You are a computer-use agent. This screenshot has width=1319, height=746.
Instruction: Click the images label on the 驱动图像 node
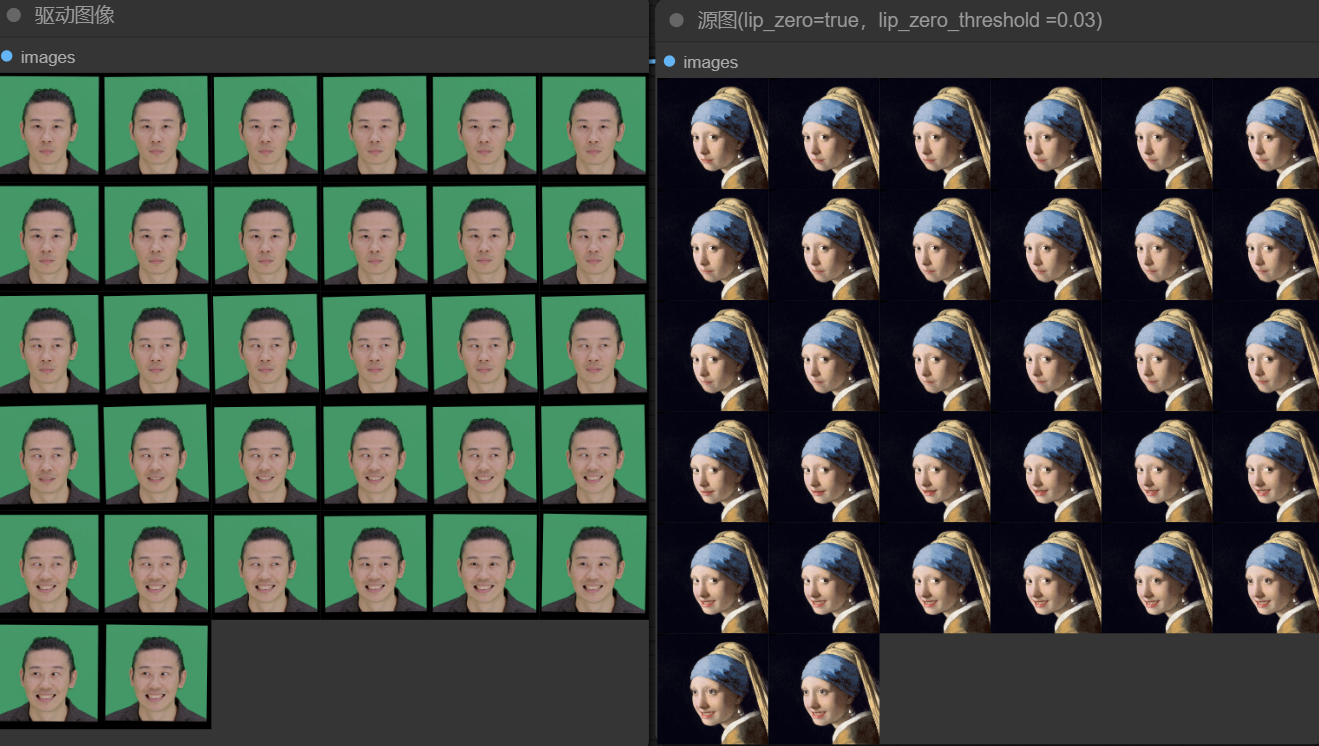click(x=48, y=58)
